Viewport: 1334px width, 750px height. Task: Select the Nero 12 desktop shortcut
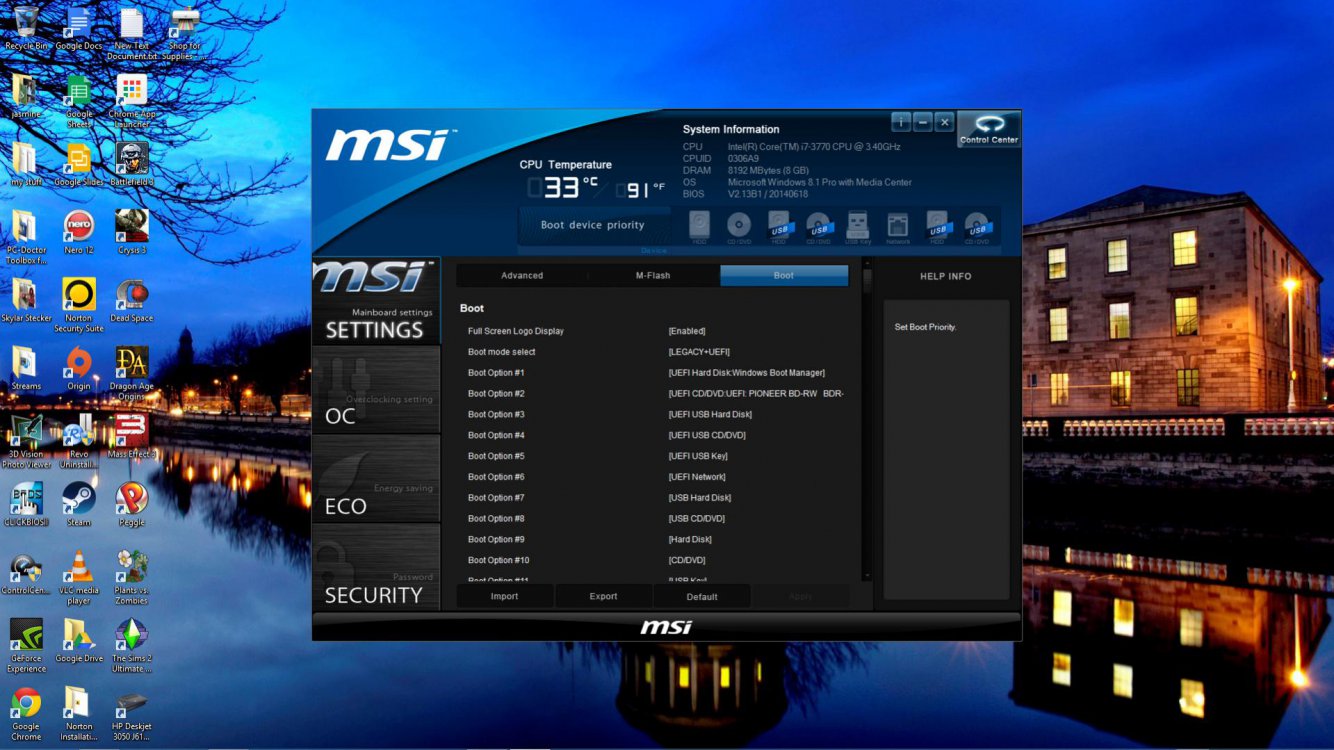point(78,233)
